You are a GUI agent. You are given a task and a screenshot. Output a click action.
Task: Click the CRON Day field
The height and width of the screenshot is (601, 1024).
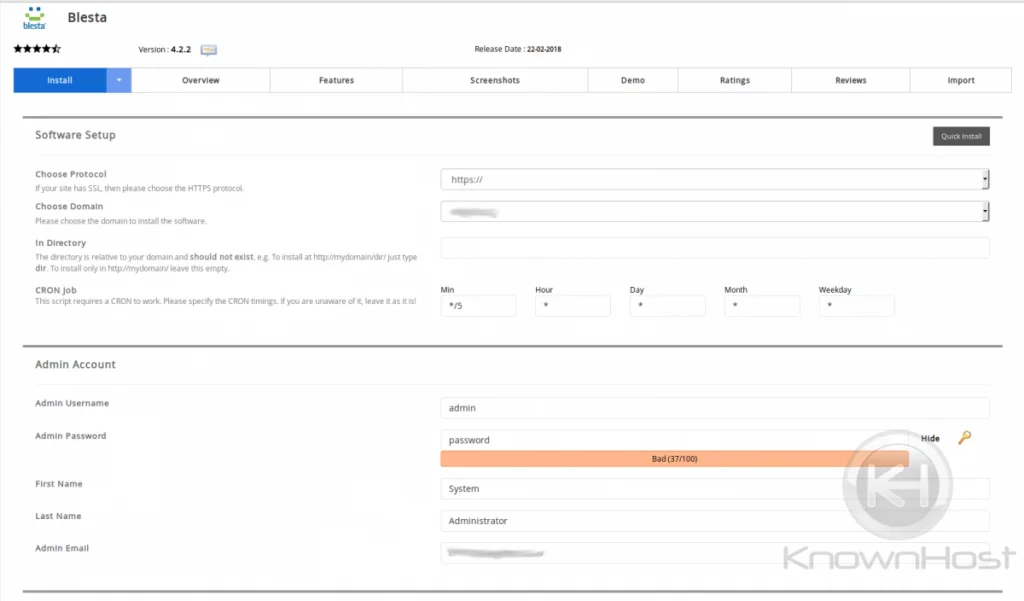coord(667,306)
